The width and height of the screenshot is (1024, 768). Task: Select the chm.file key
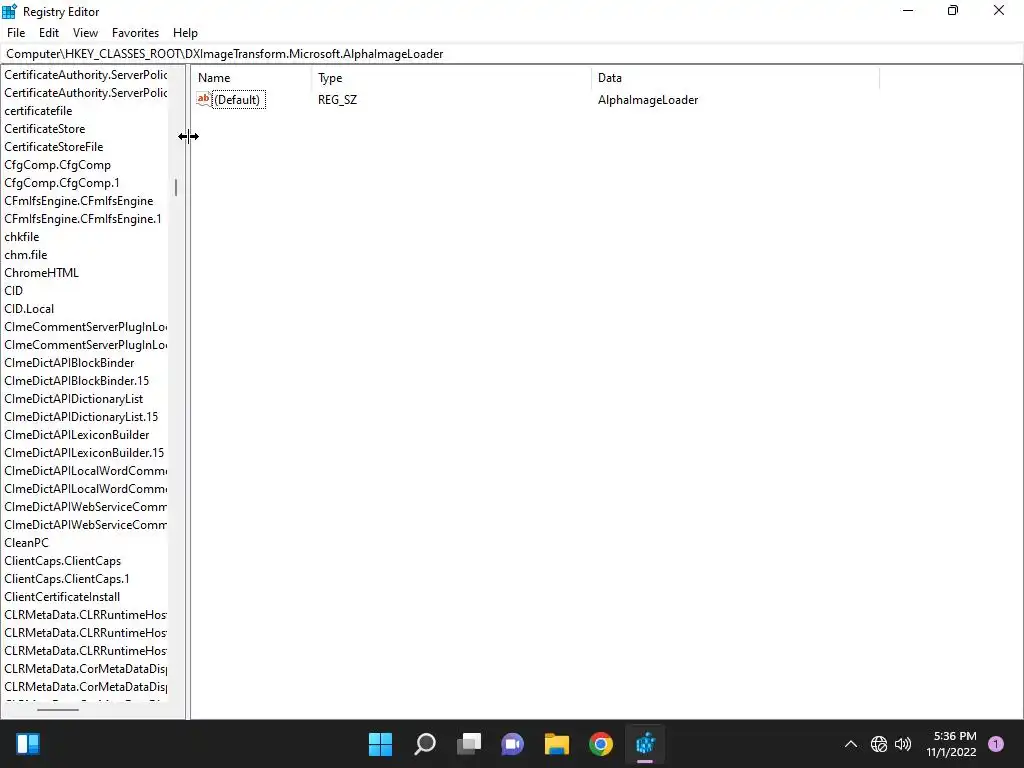tap(25, 255)
